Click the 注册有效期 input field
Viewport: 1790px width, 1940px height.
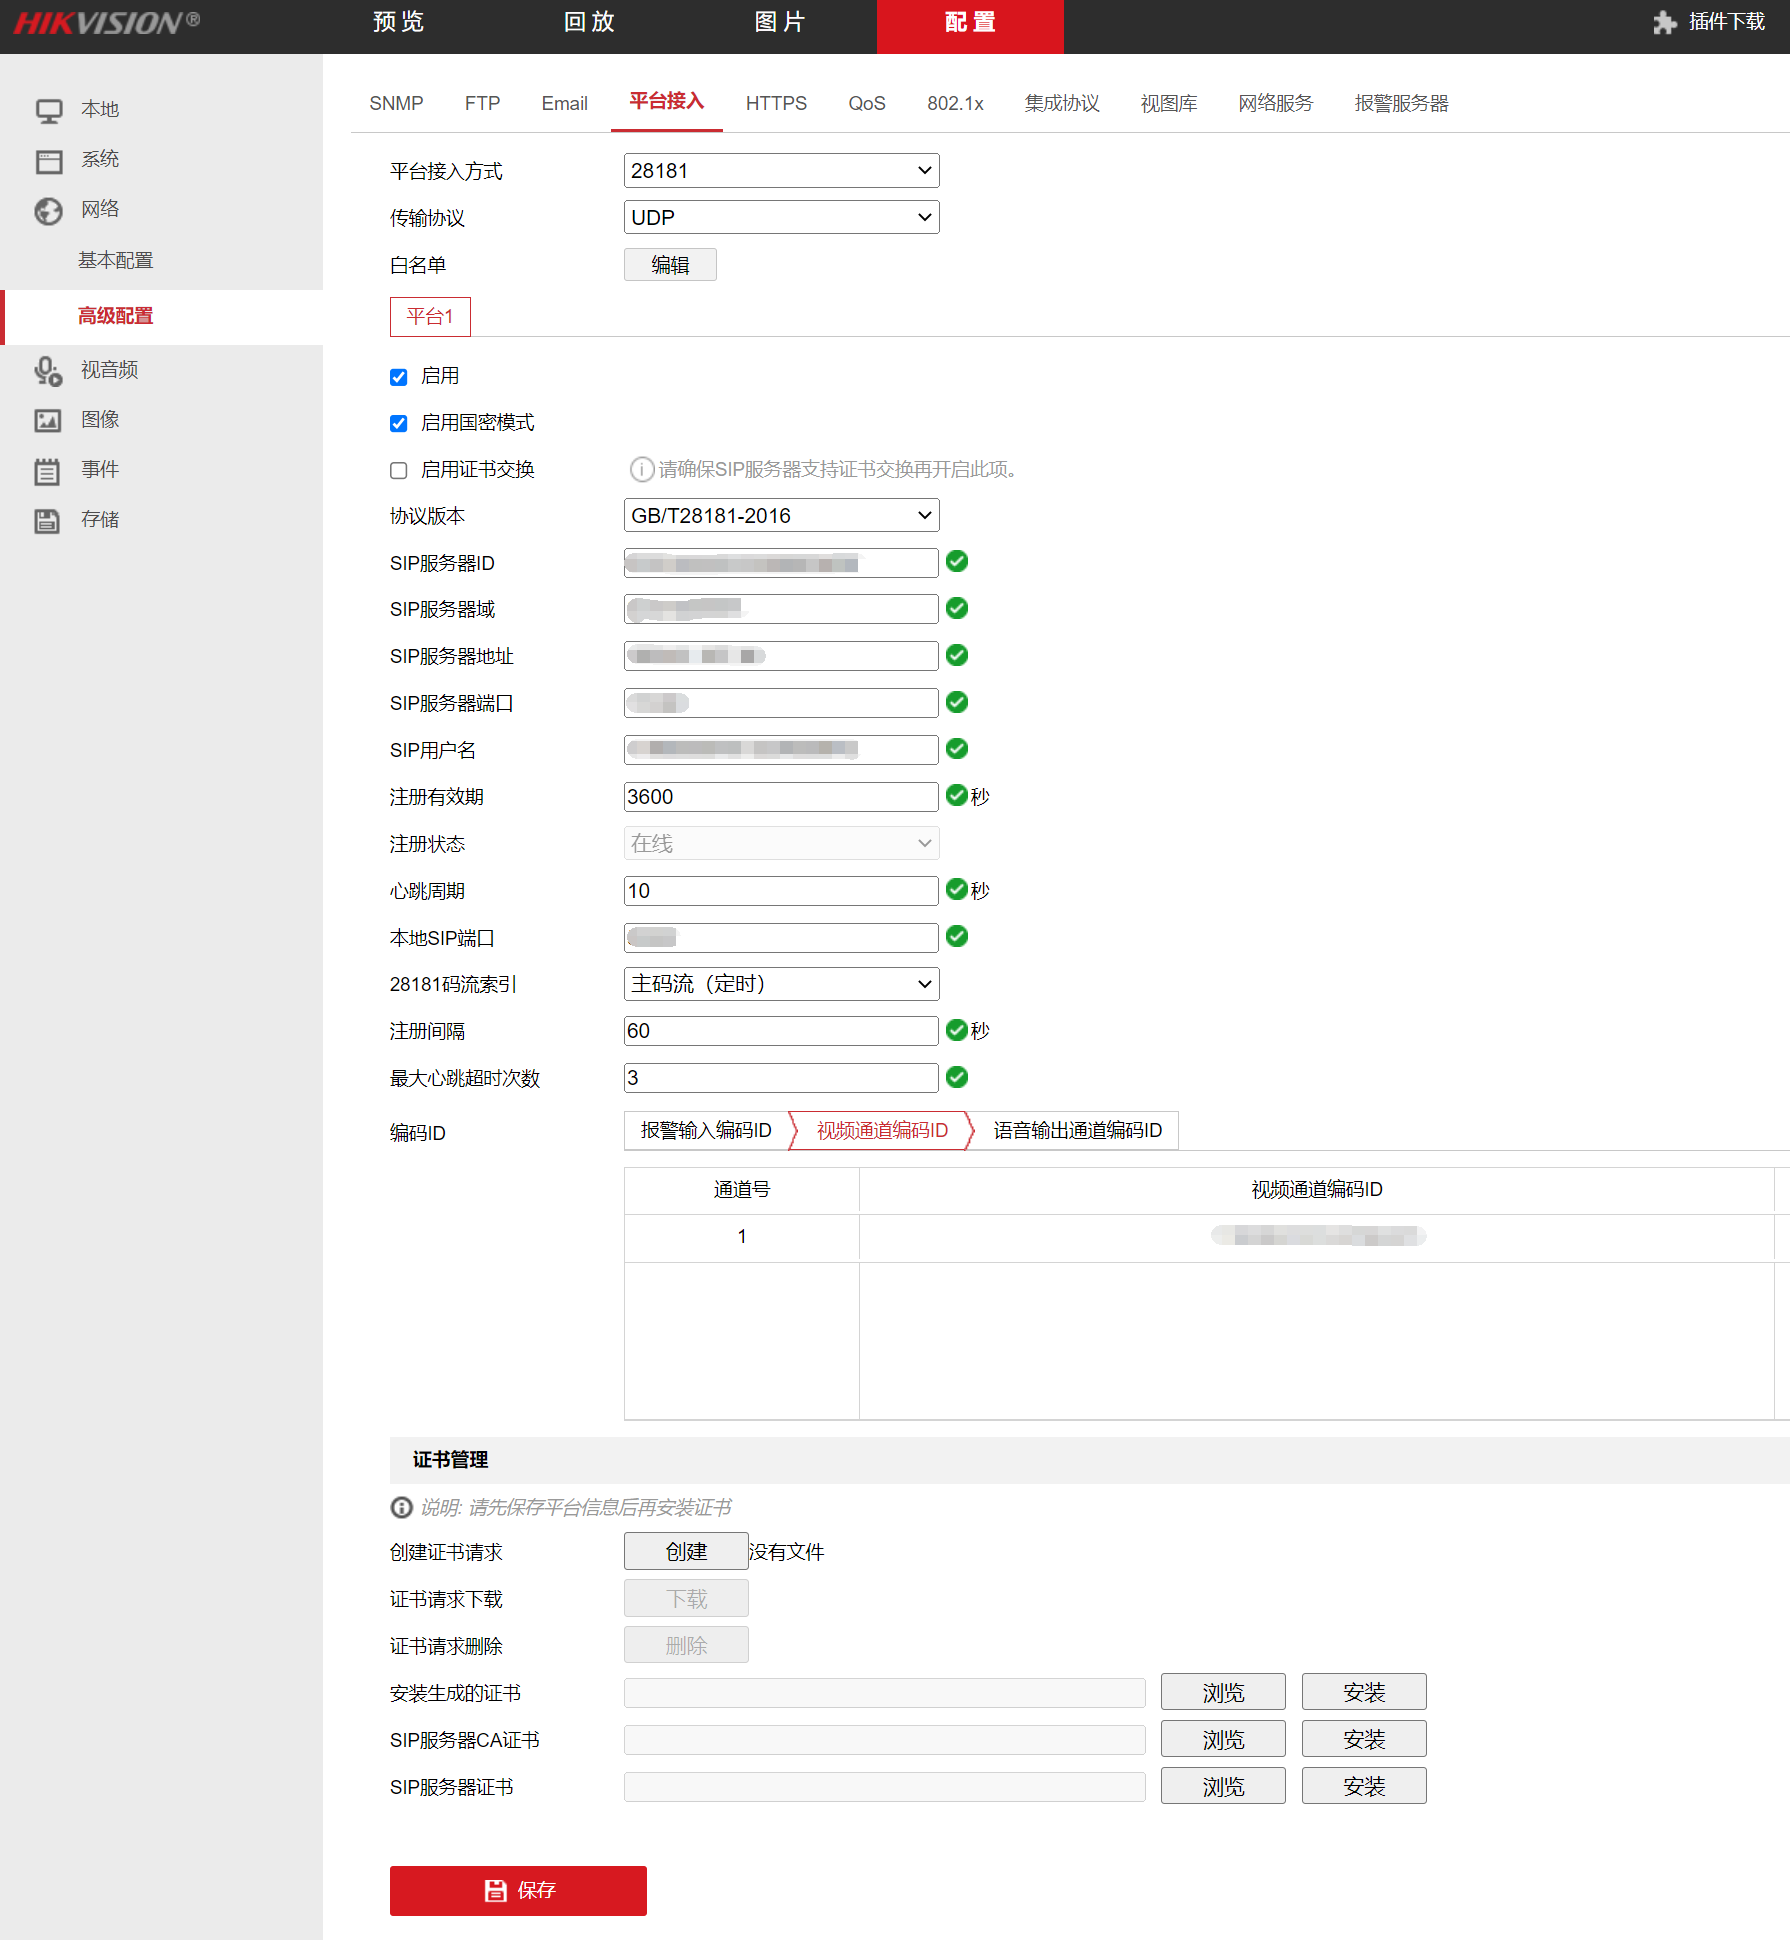click(x=781, y=797)
